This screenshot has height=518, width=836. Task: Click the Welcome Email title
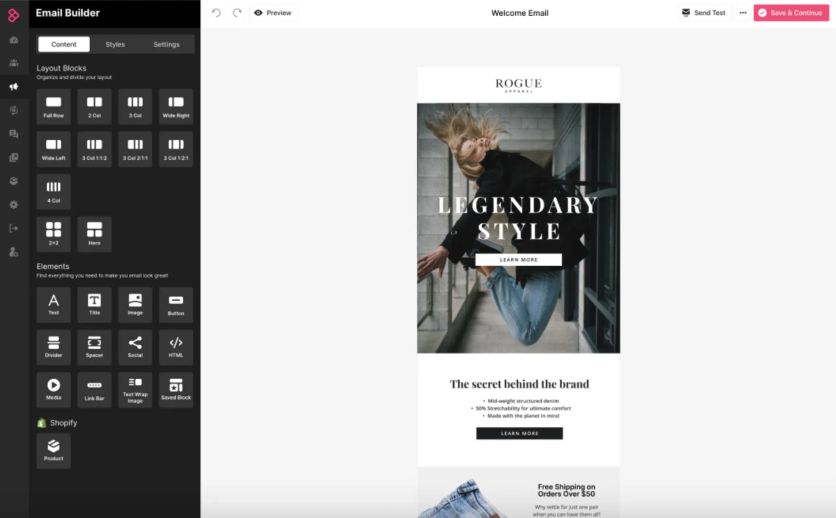point(520,13)
